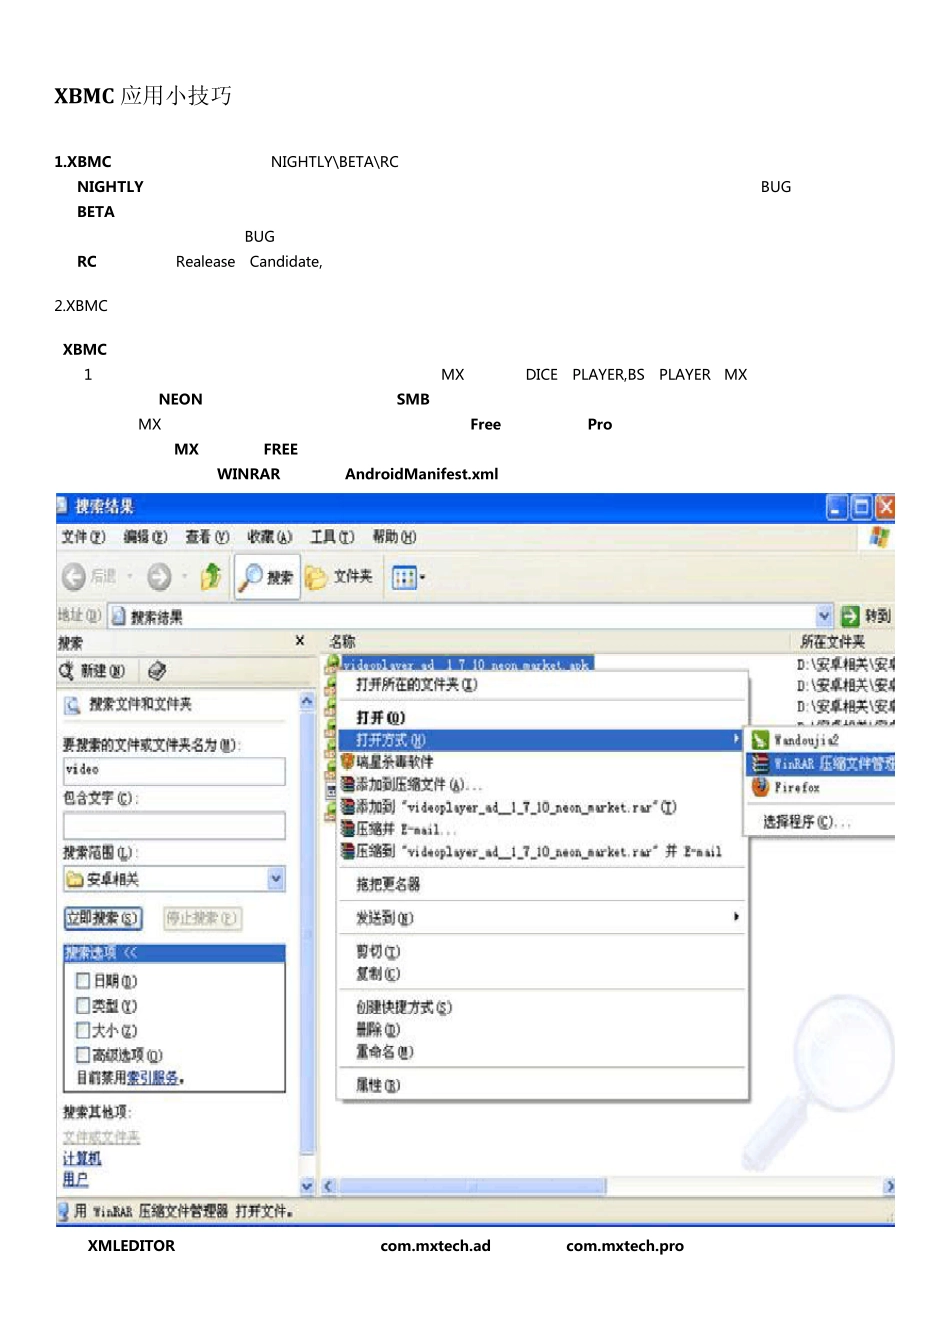The image size is (950, 1344).
Task: Click the Forward arrow icon in toolbar
Action: coord(159,576)
